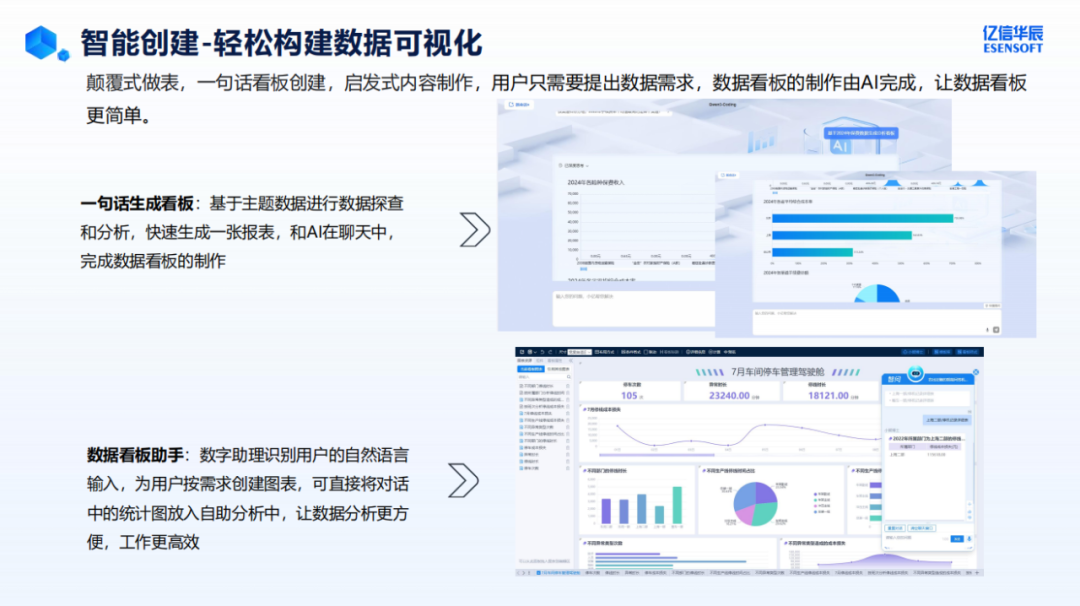The image size is (1080, 606).
Task: Click the blue user message bubble beside the AI graphic
Action: 861,133
